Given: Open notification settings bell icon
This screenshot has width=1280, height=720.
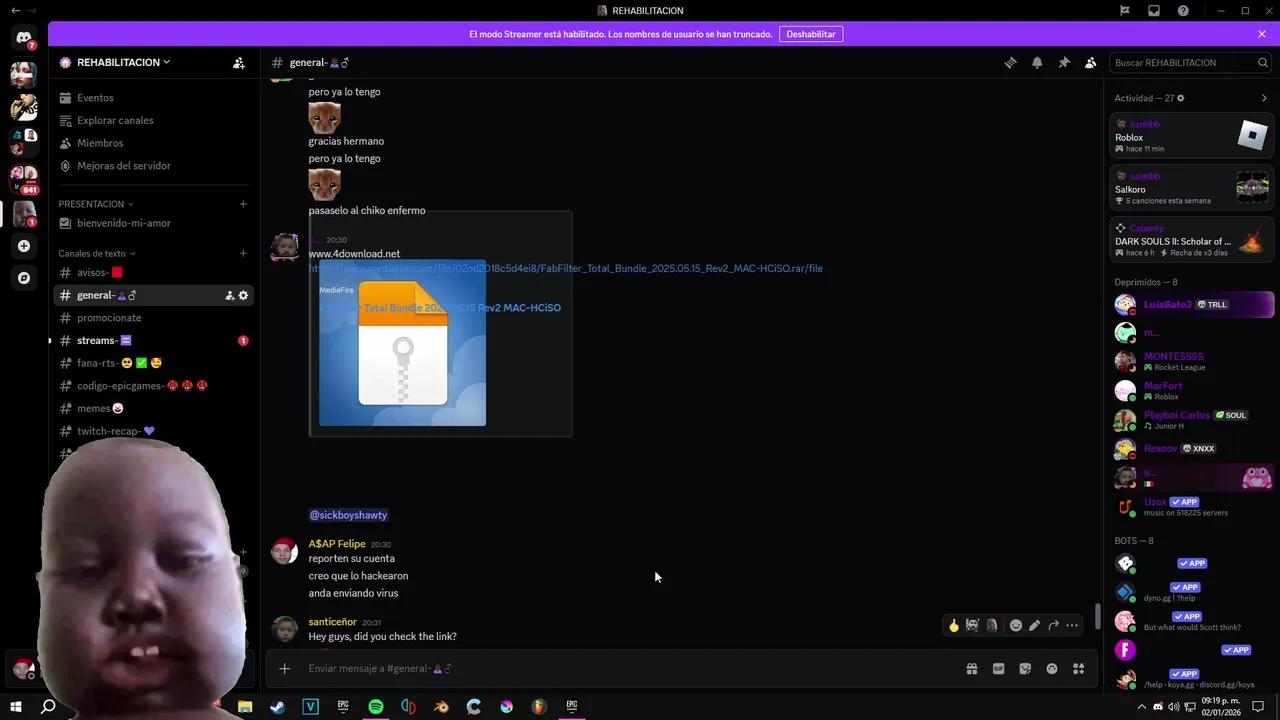Looking at the screenshot, I should coord(1037,62).
